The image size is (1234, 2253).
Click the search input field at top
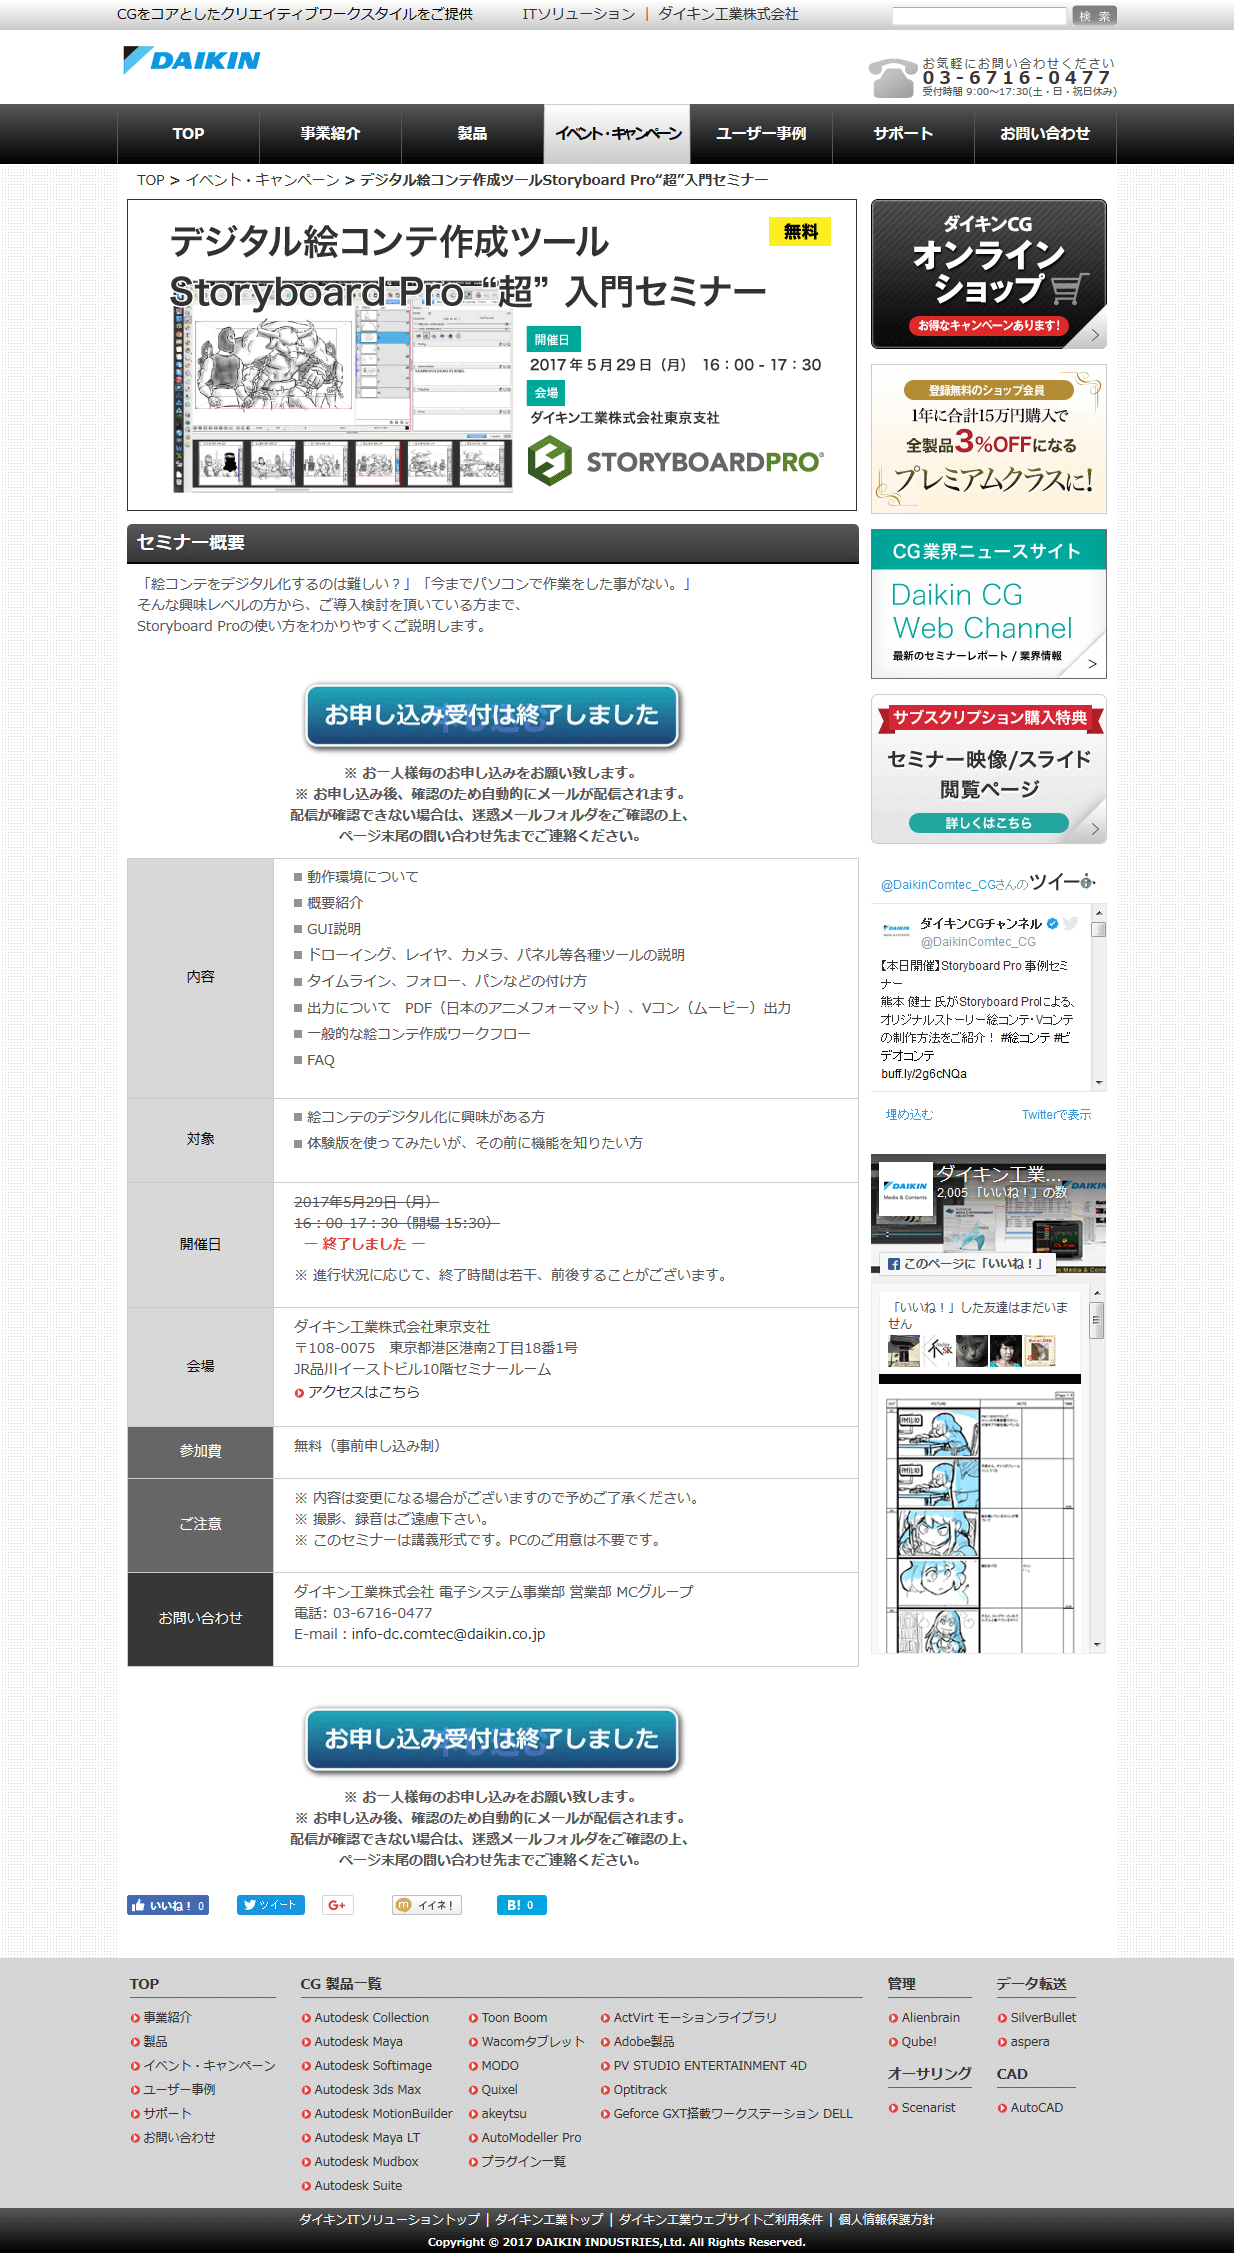[x=979, y=15]
